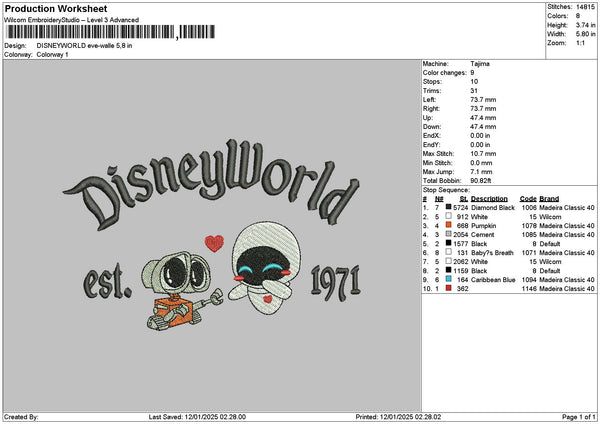The image size is (600, 424).
Task: Click the Machine value 'Tajima'
Action: tap(480, 64)
